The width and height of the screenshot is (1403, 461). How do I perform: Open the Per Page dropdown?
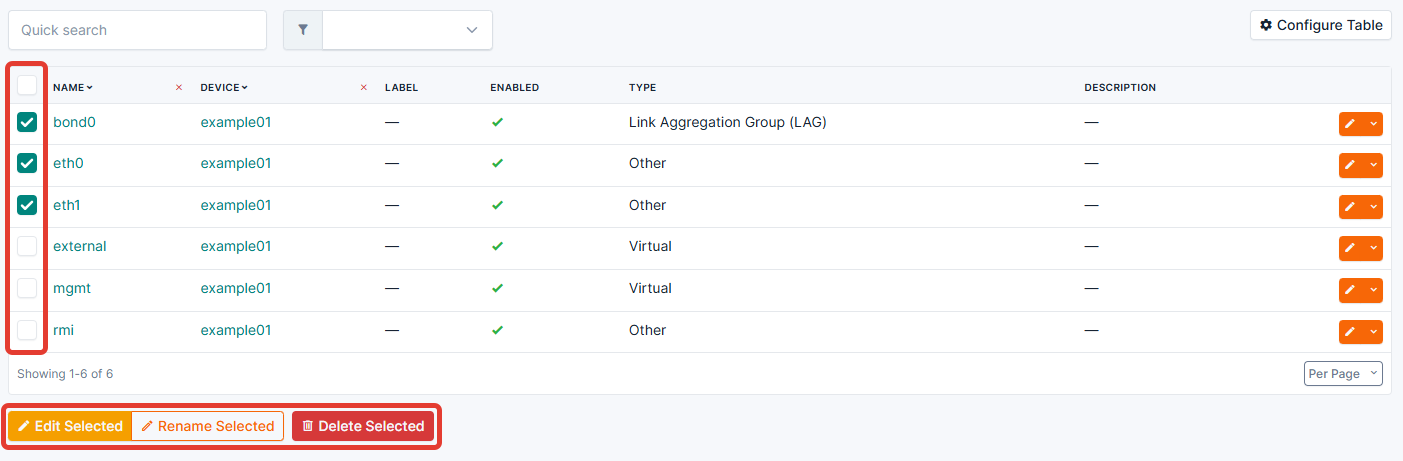pos(1343,373)
